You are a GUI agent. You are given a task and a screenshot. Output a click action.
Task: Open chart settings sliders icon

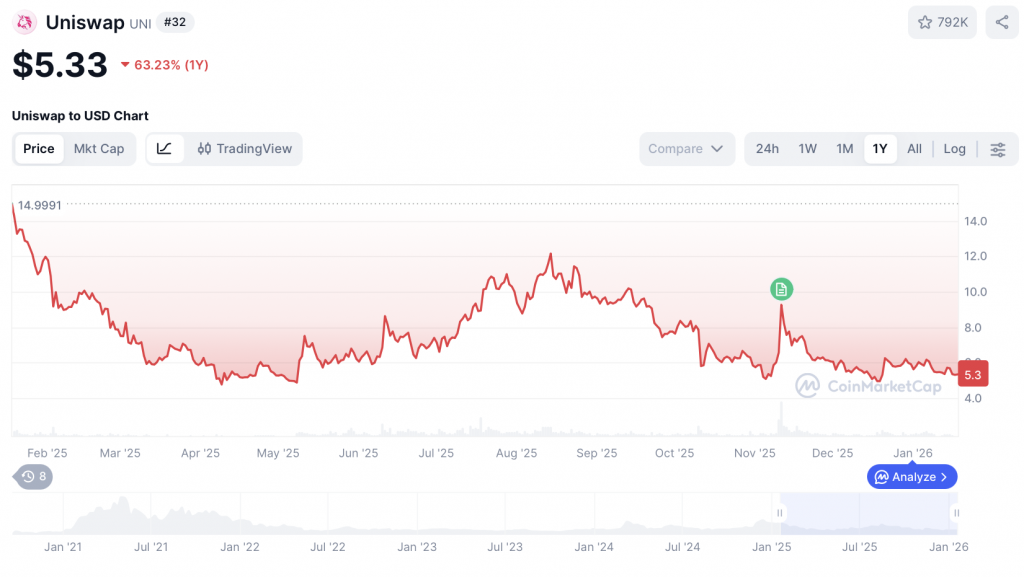(998, 149)
